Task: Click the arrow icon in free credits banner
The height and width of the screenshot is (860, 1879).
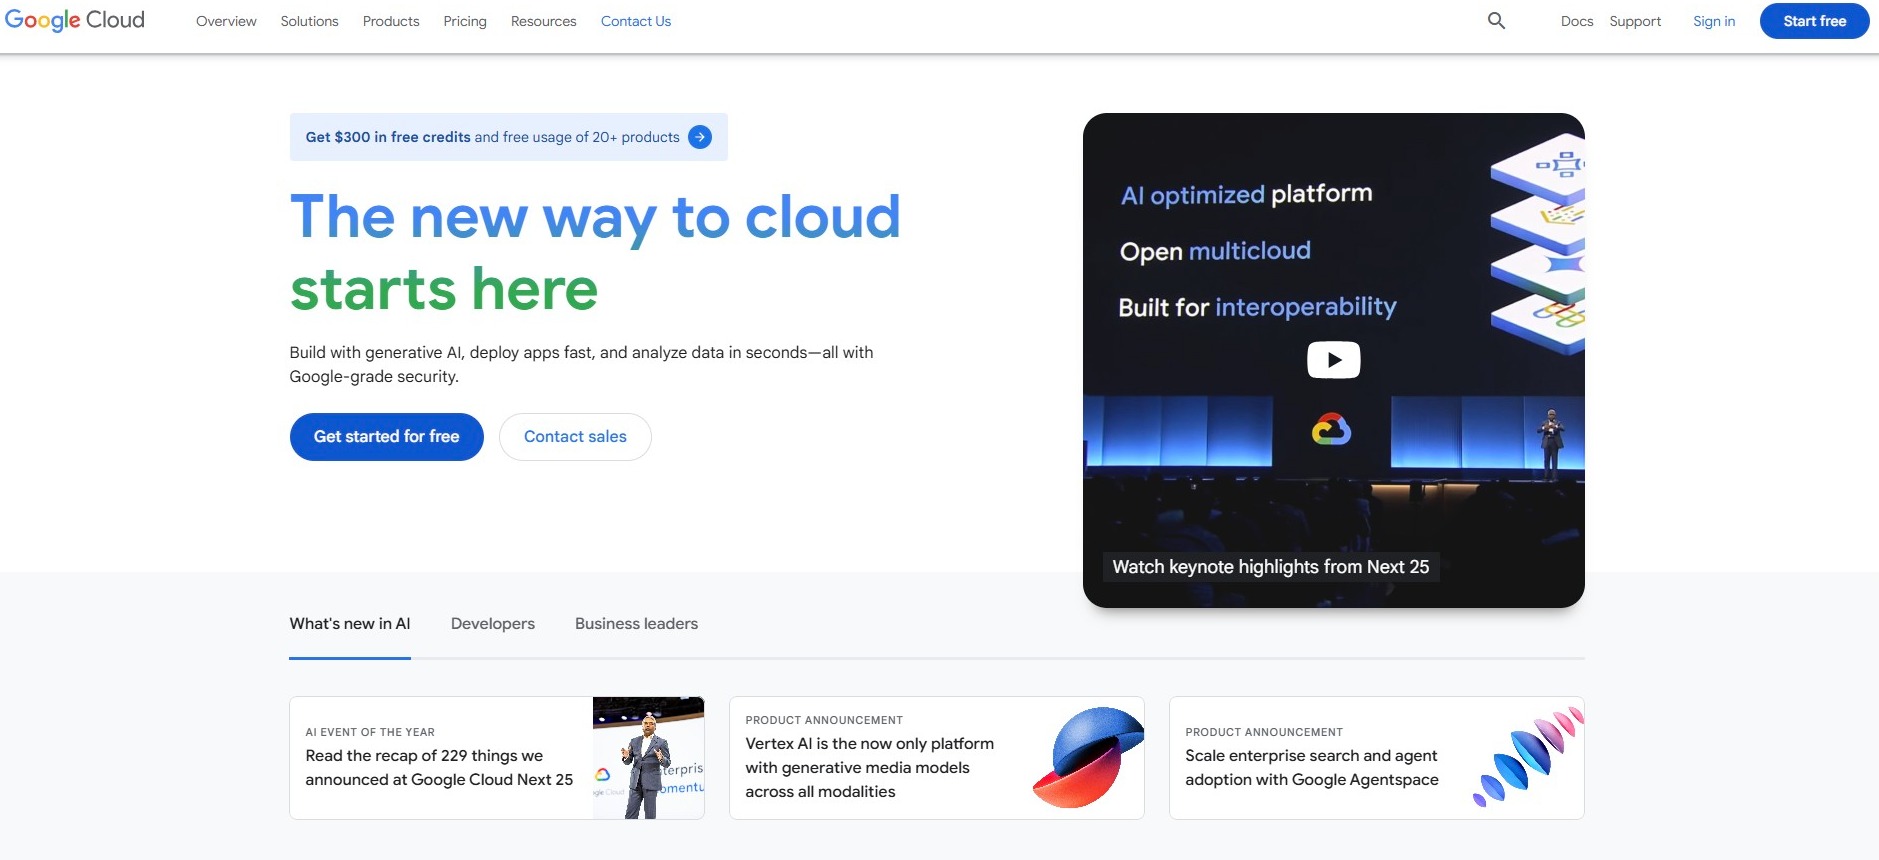Action: point(700,137)
